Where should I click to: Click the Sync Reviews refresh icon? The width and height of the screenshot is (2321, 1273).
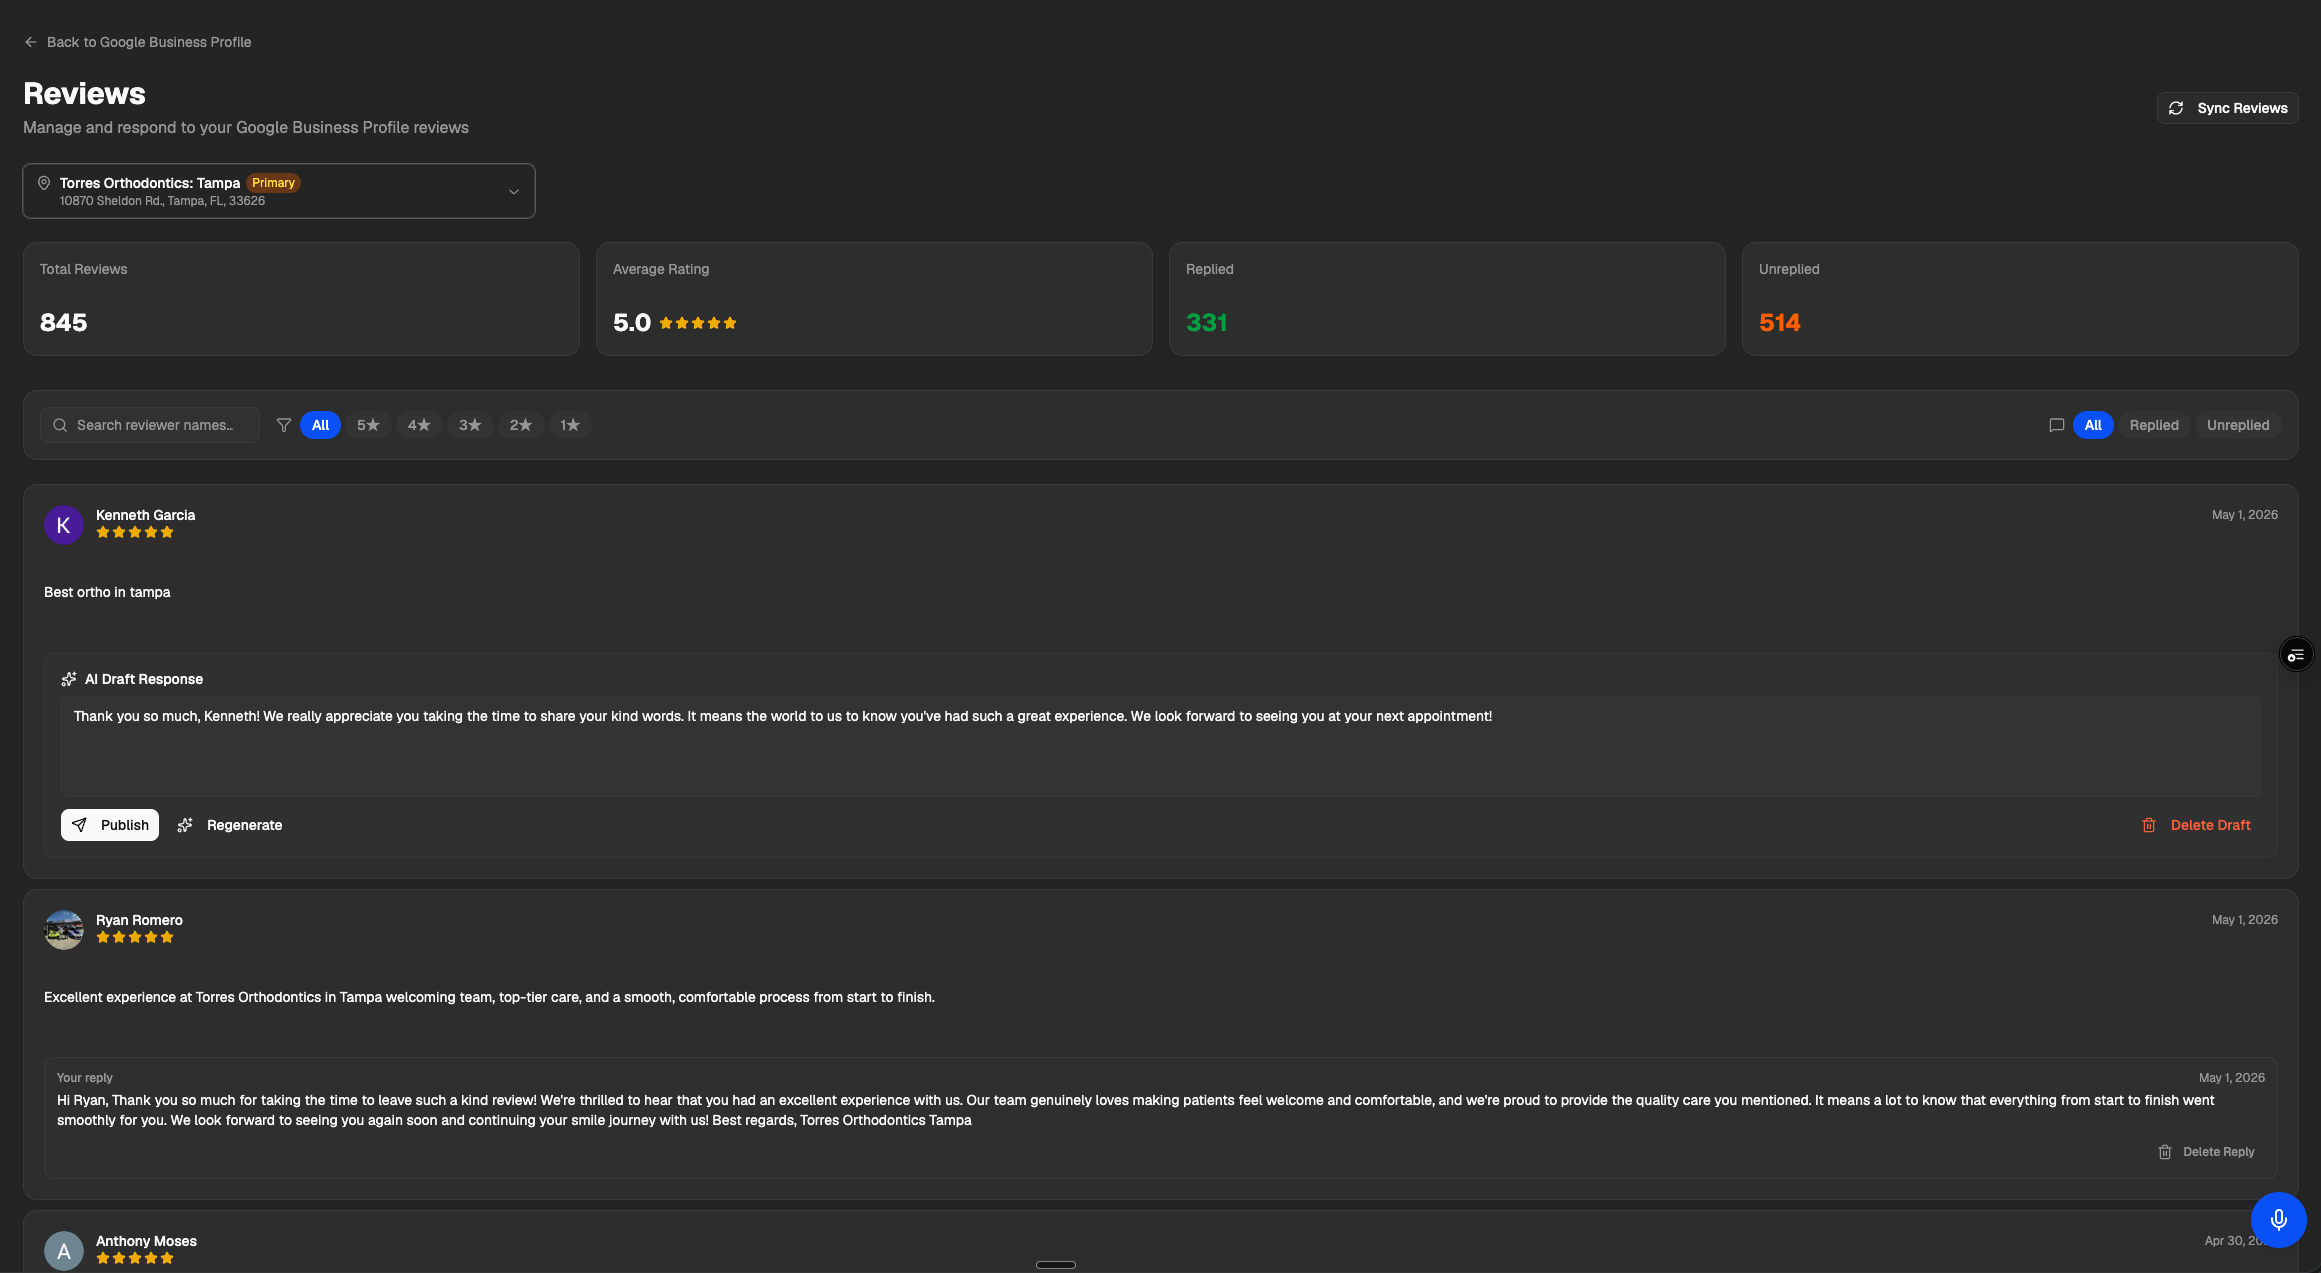pos(2176,108)
